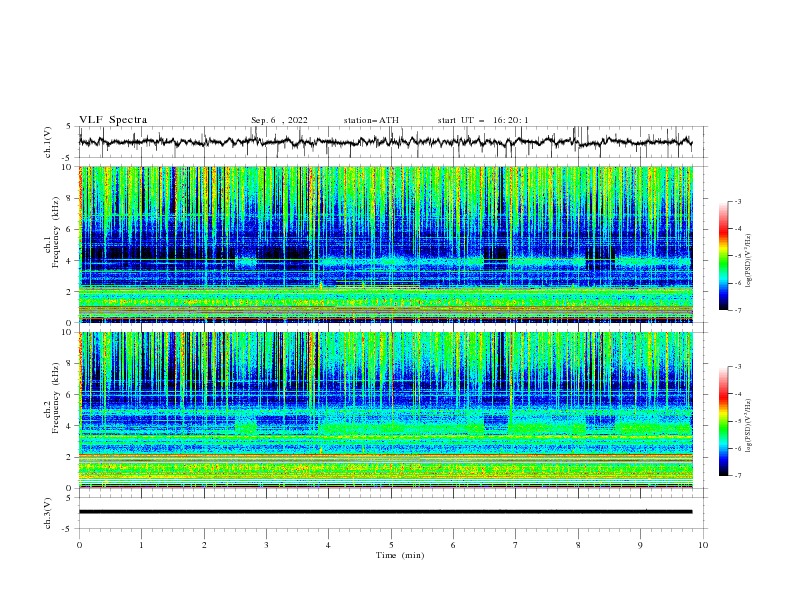Click the '-3' tick on upper colorbar
The width and height of the screenshot is (792, 612).
737,201
